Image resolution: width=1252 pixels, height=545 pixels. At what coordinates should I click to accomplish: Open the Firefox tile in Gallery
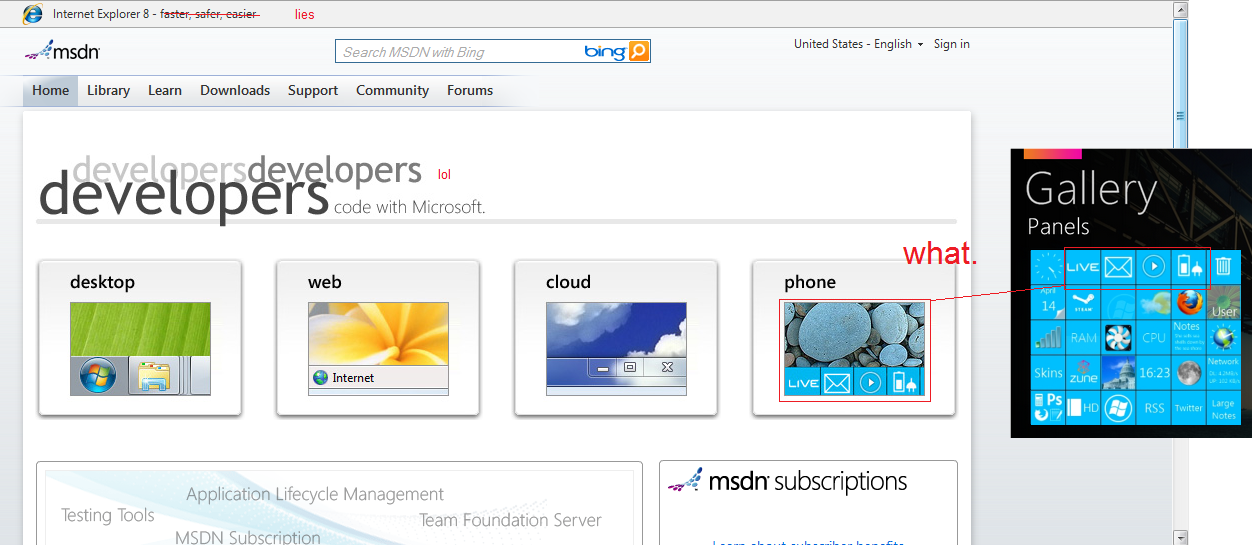point(1188,302)
